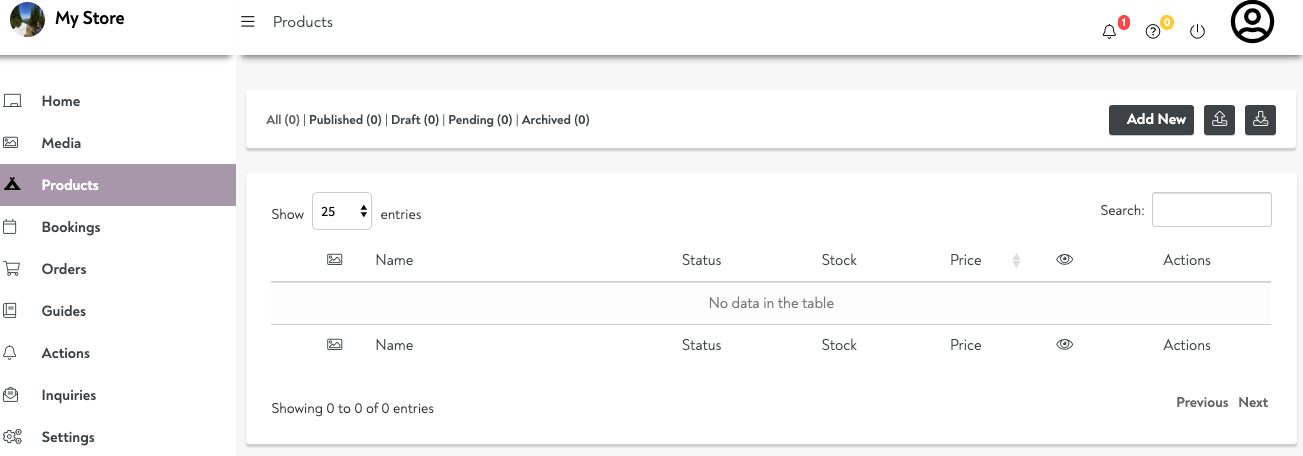Click the store logo avatar image
This screenshot has height=456, width=1303.
pyautogui.click(x=27, y=20)
